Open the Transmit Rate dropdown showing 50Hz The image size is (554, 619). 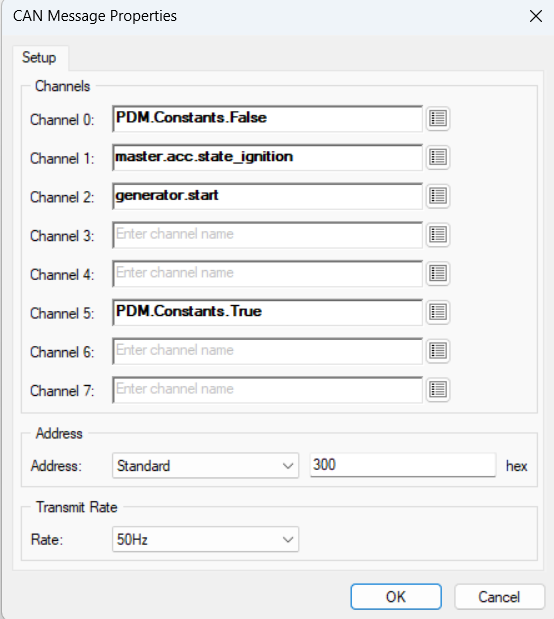pyautogui.click(x=205, y=539)
